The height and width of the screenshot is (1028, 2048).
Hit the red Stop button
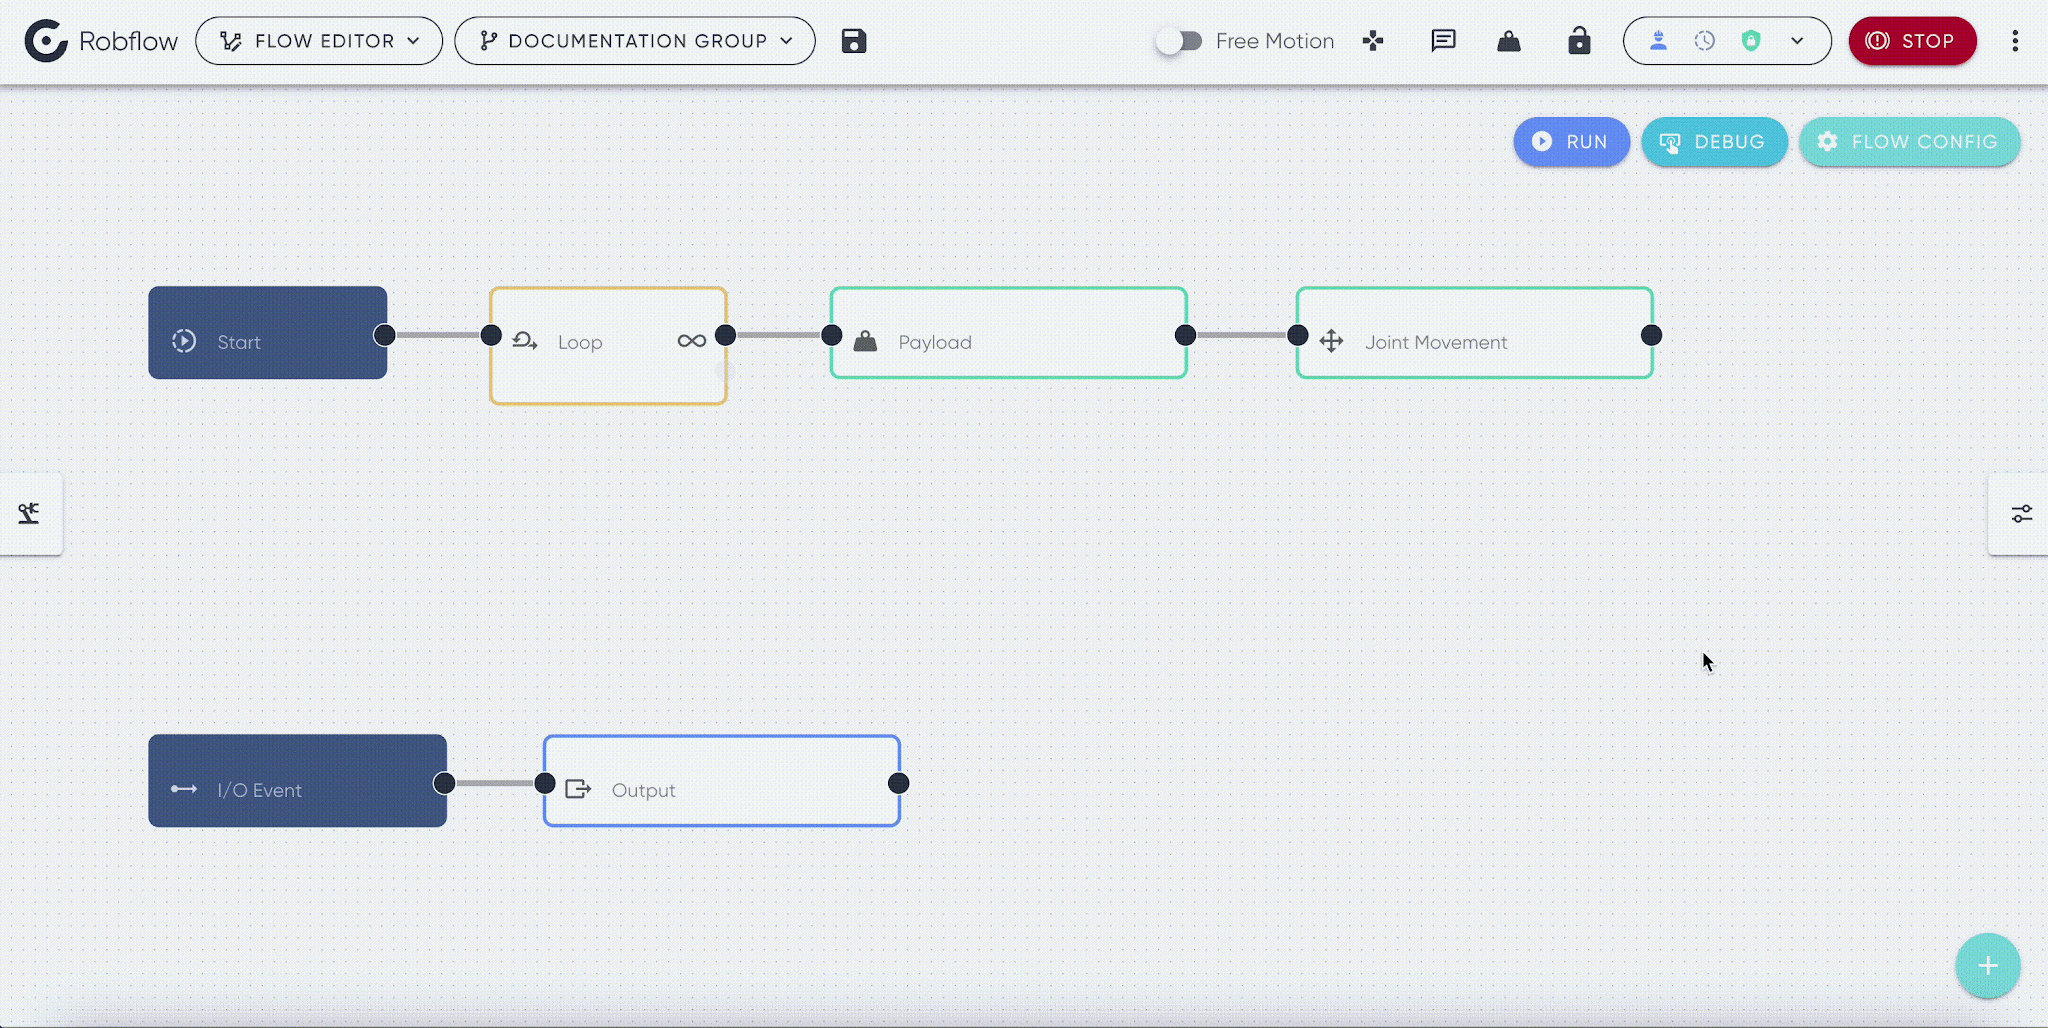point(1912,41)
